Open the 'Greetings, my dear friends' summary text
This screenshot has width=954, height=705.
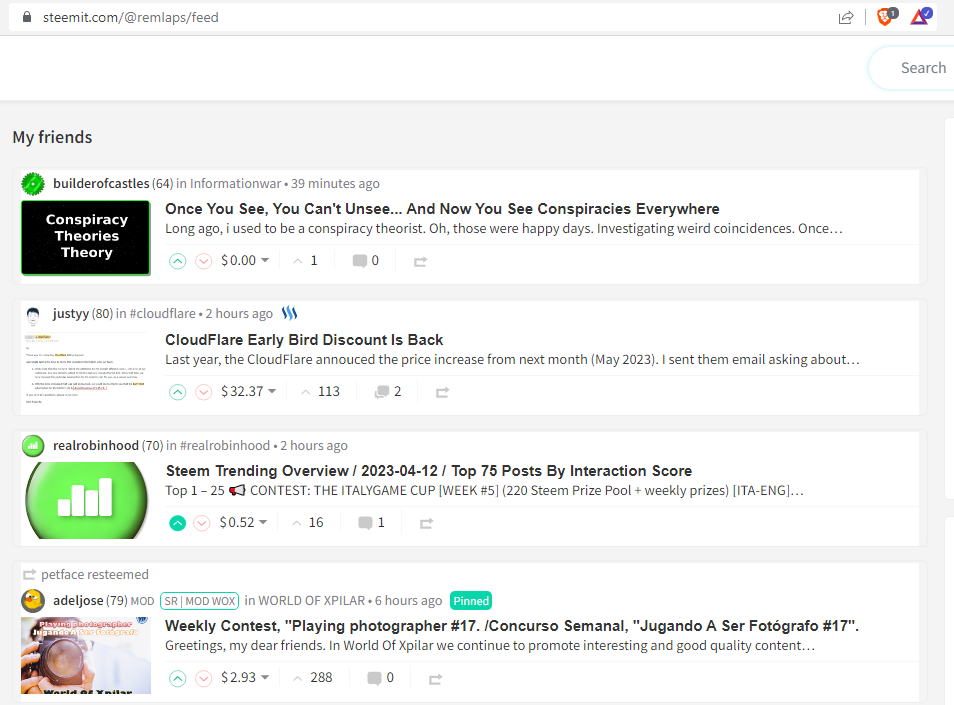490,645
